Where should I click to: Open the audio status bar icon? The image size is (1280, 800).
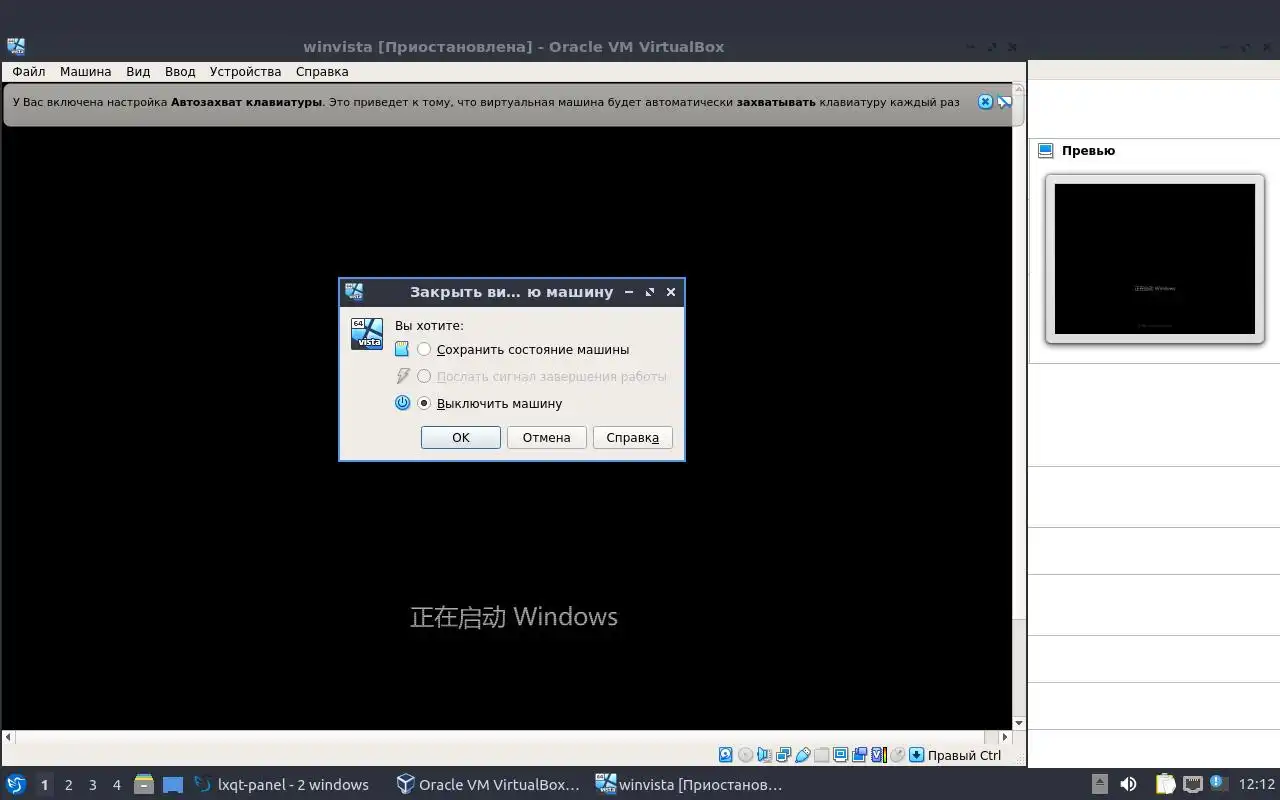click(x=764, y=755)
